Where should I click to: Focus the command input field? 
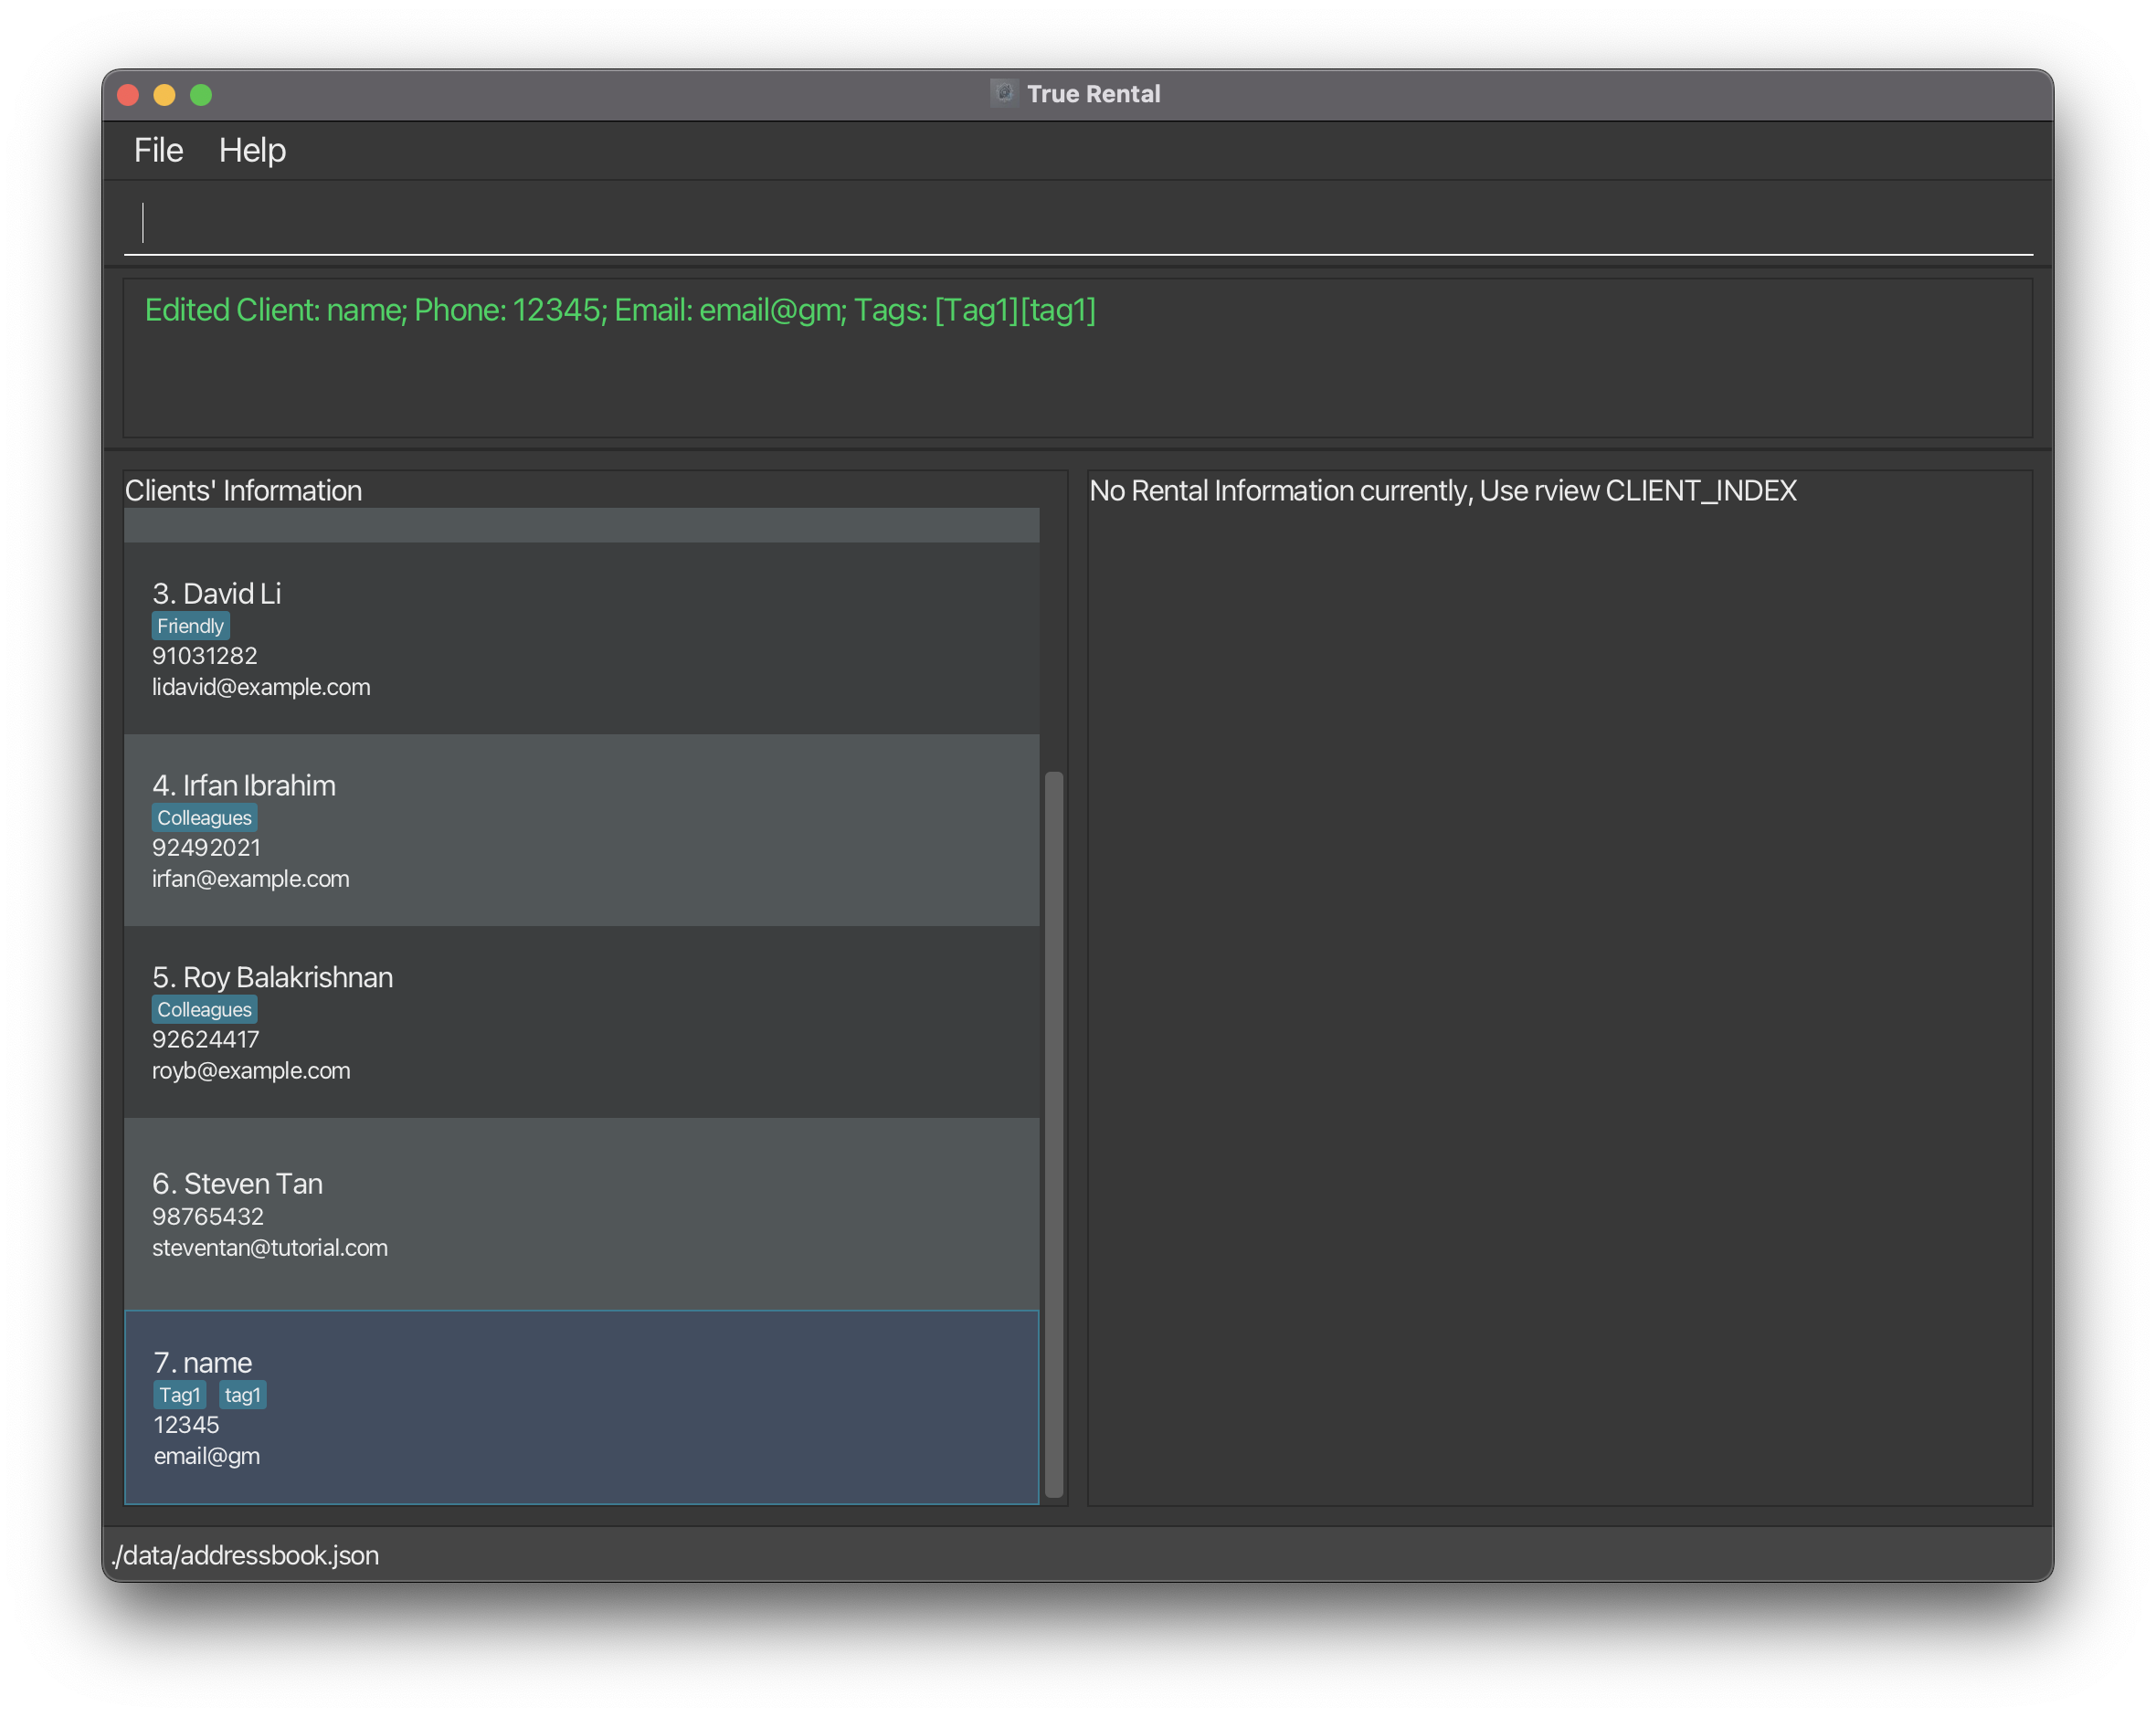1077,222
